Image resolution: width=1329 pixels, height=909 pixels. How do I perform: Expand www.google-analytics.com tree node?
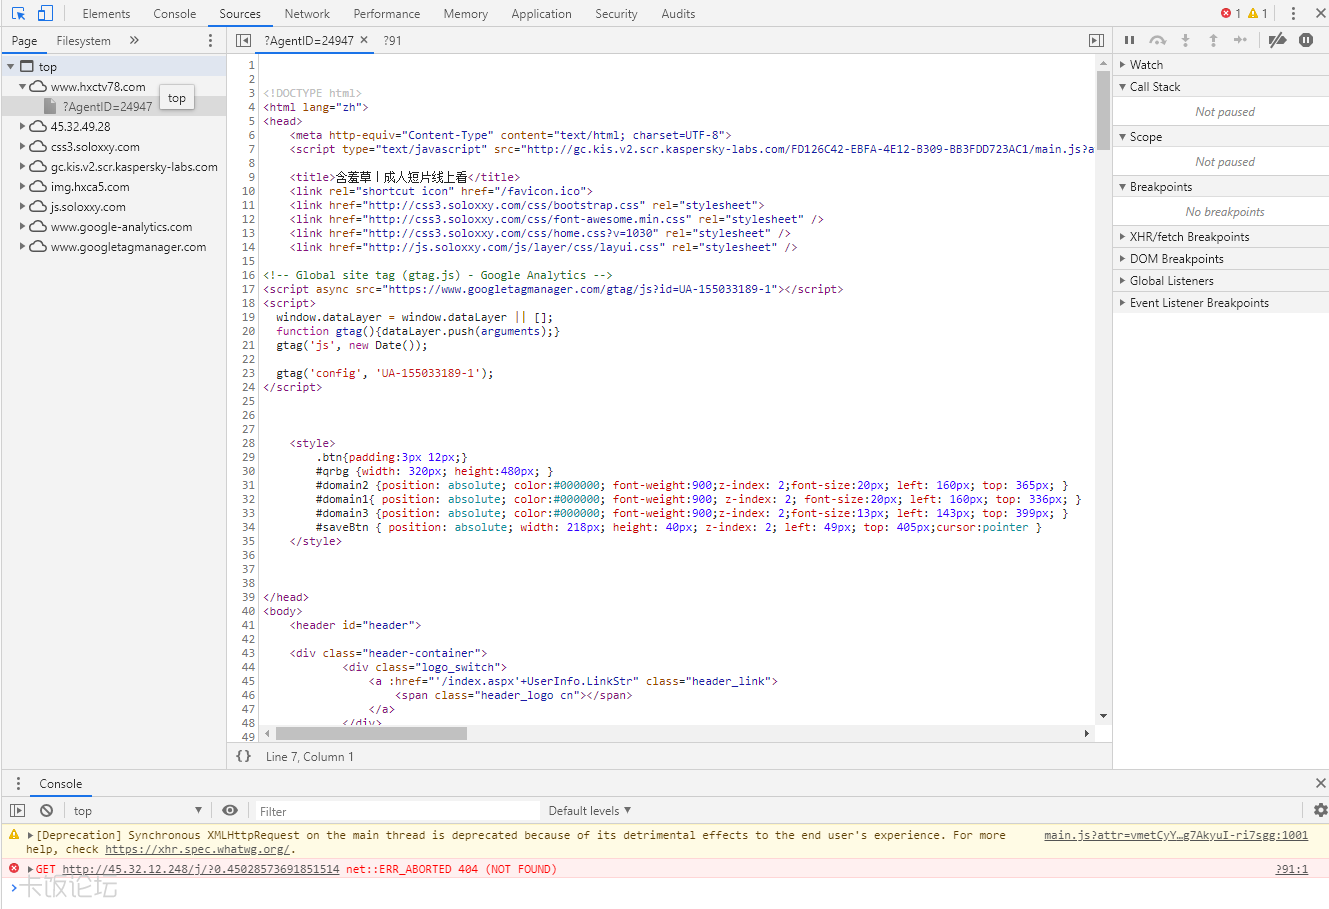(22, 227)
